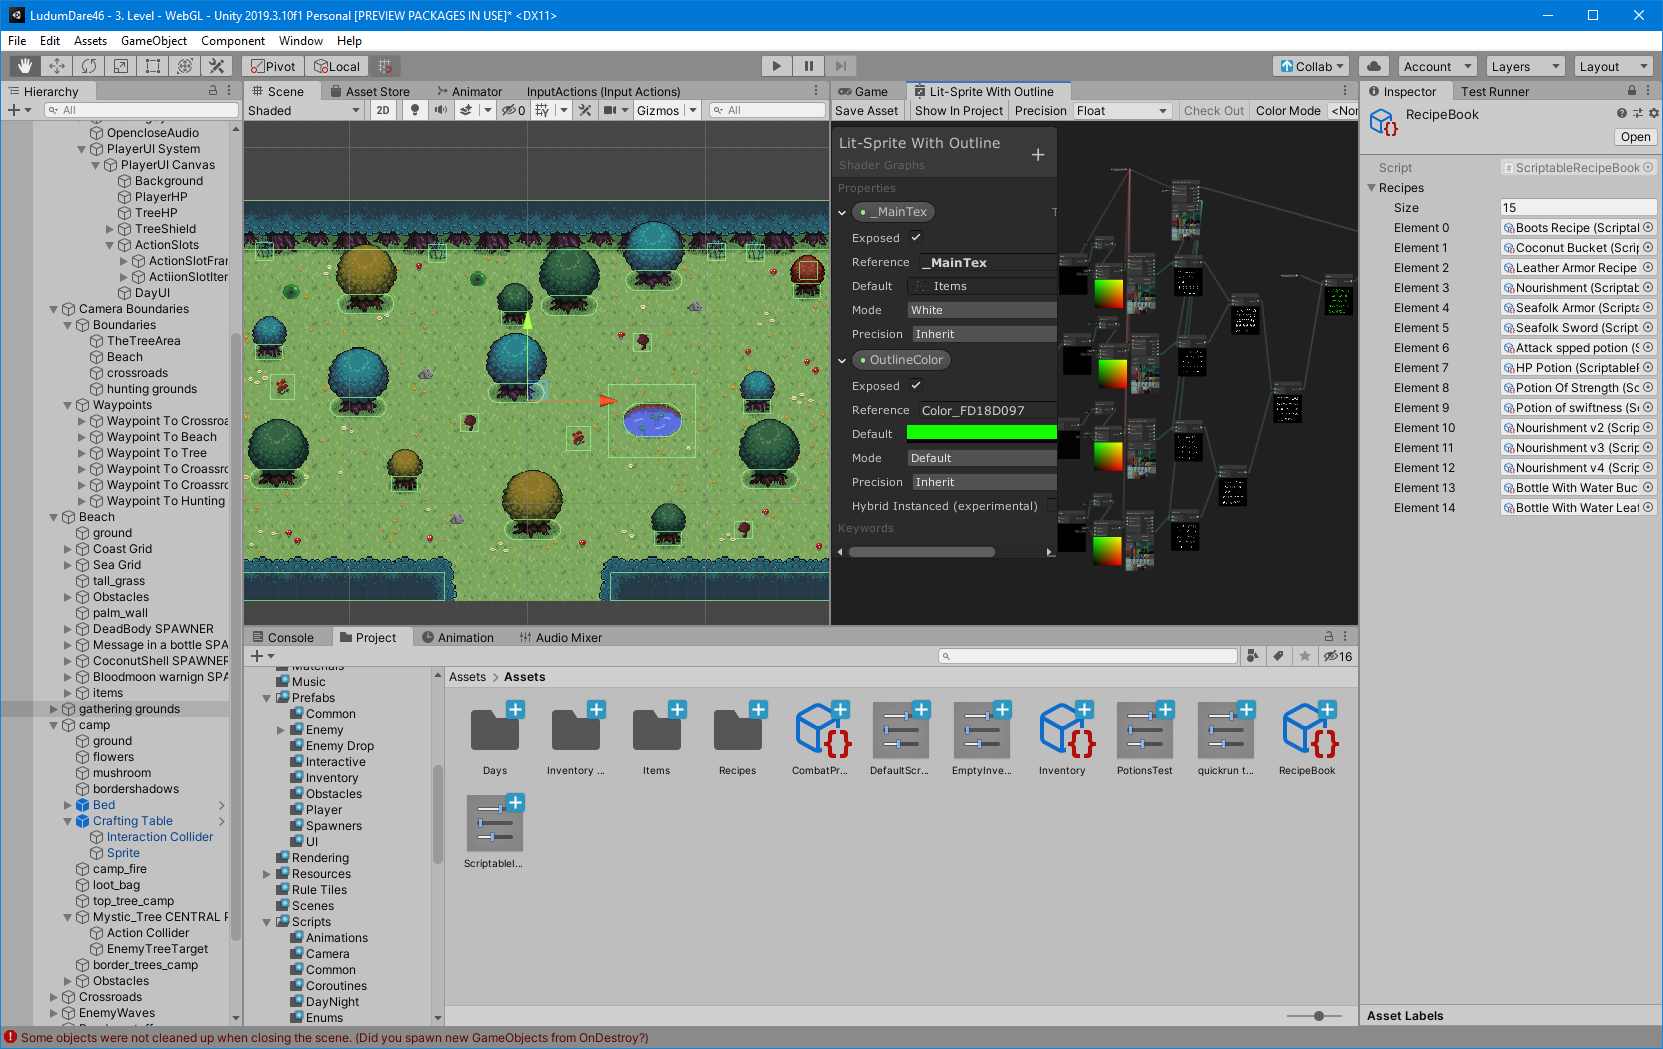Click search by label icon in Project
The image size is (1663, 1049).
coord(1278,656)
